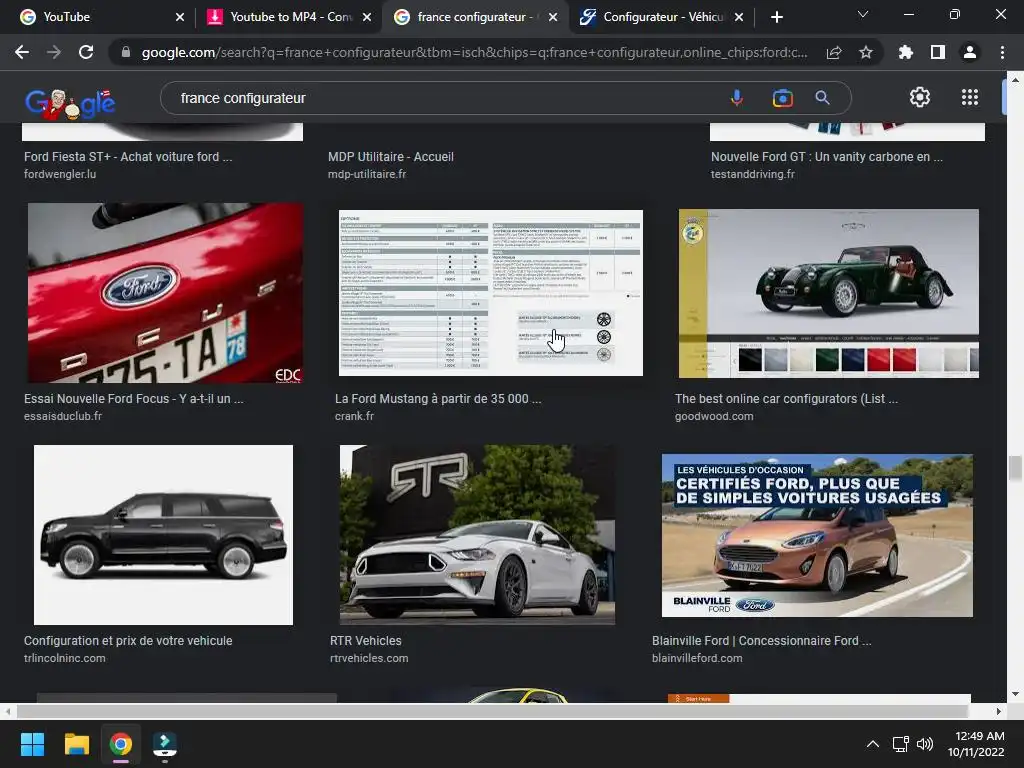Close the Youtube to MP4 tab
This screenshot has height=768, width=1024.
367,17
